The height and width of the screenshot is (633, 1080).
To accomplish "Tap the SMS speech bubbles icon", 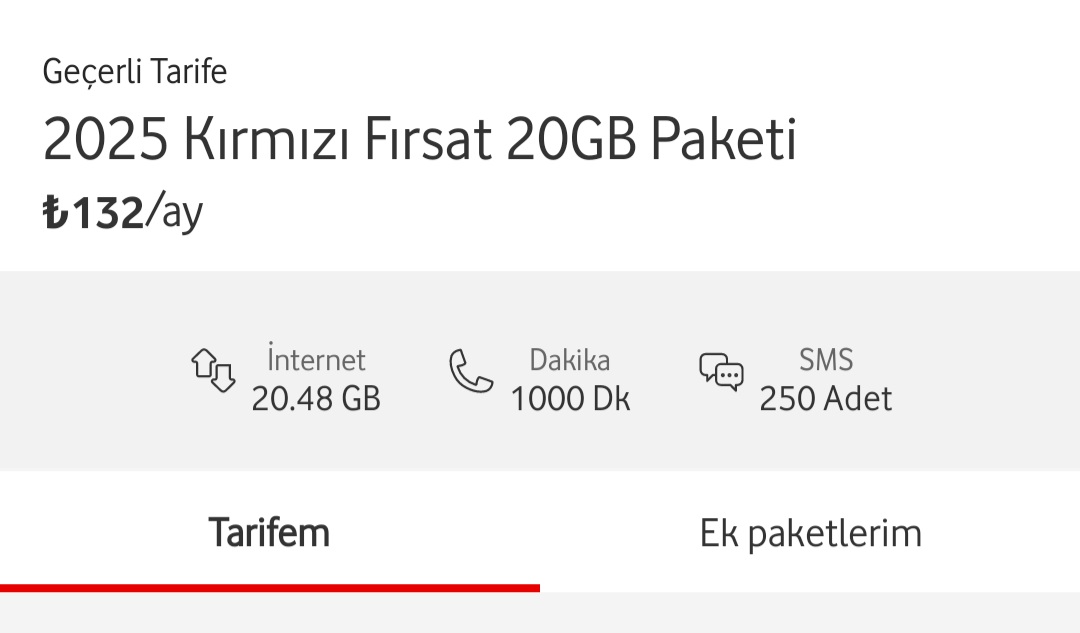I will point(721,370).
